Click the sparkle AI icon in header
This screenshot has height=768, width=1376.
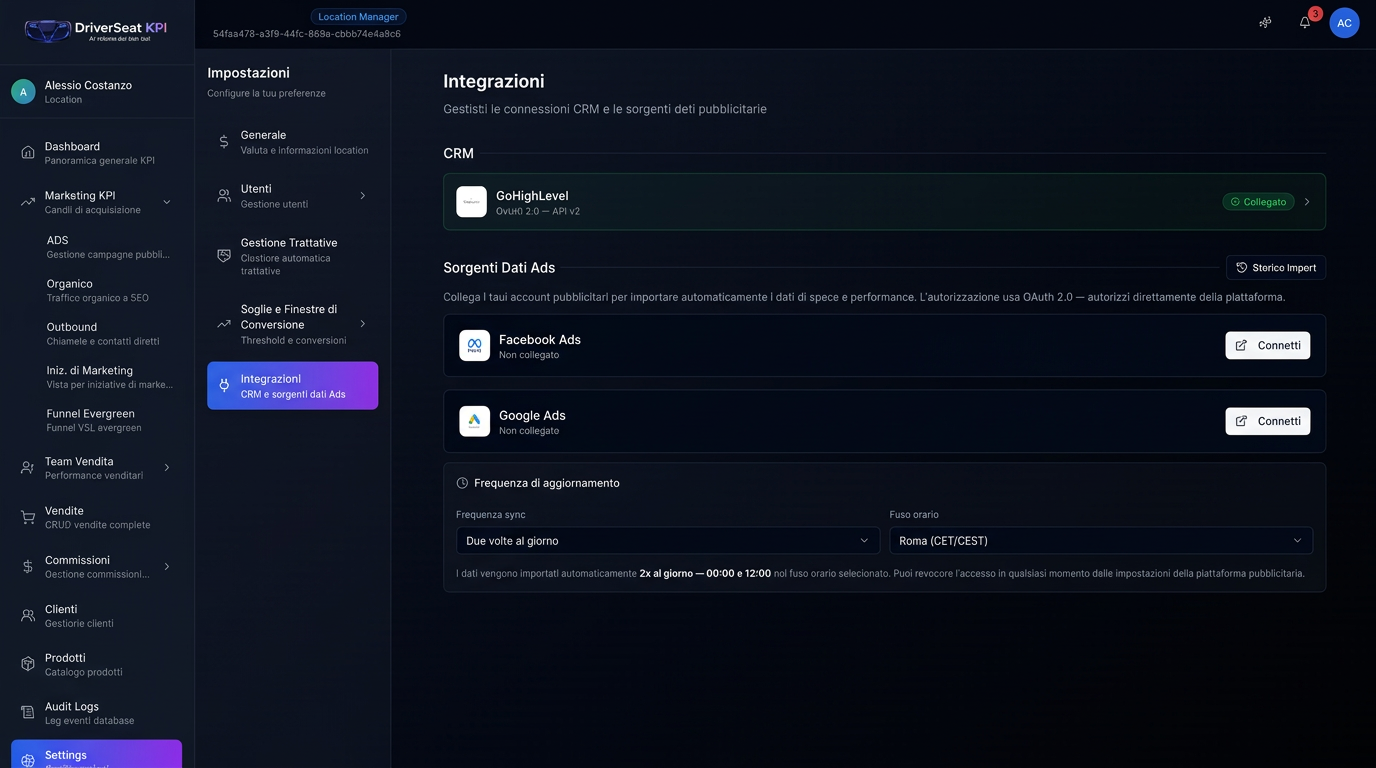[1265, 23]
